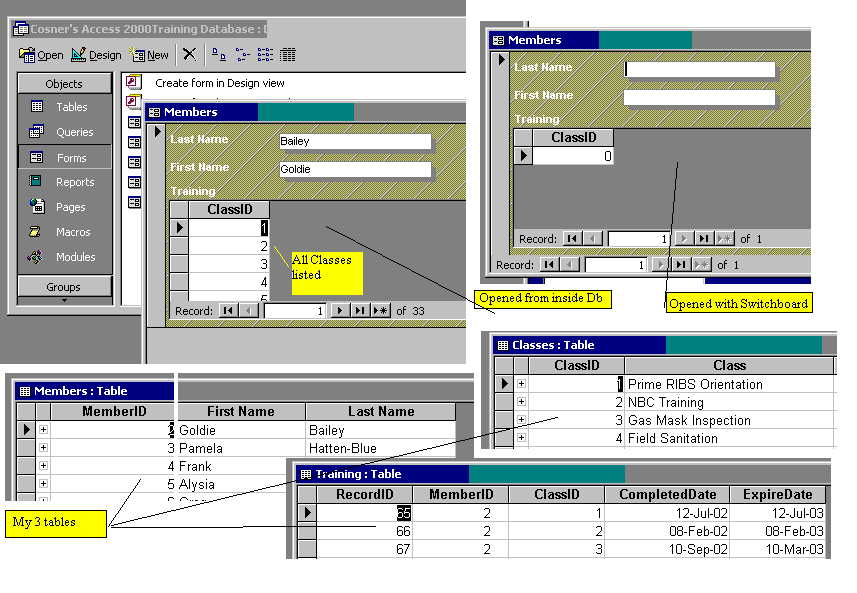857x593 pixels.
Task: Click Hatten-Blue cell in Members table
Action: click(380, 448)
